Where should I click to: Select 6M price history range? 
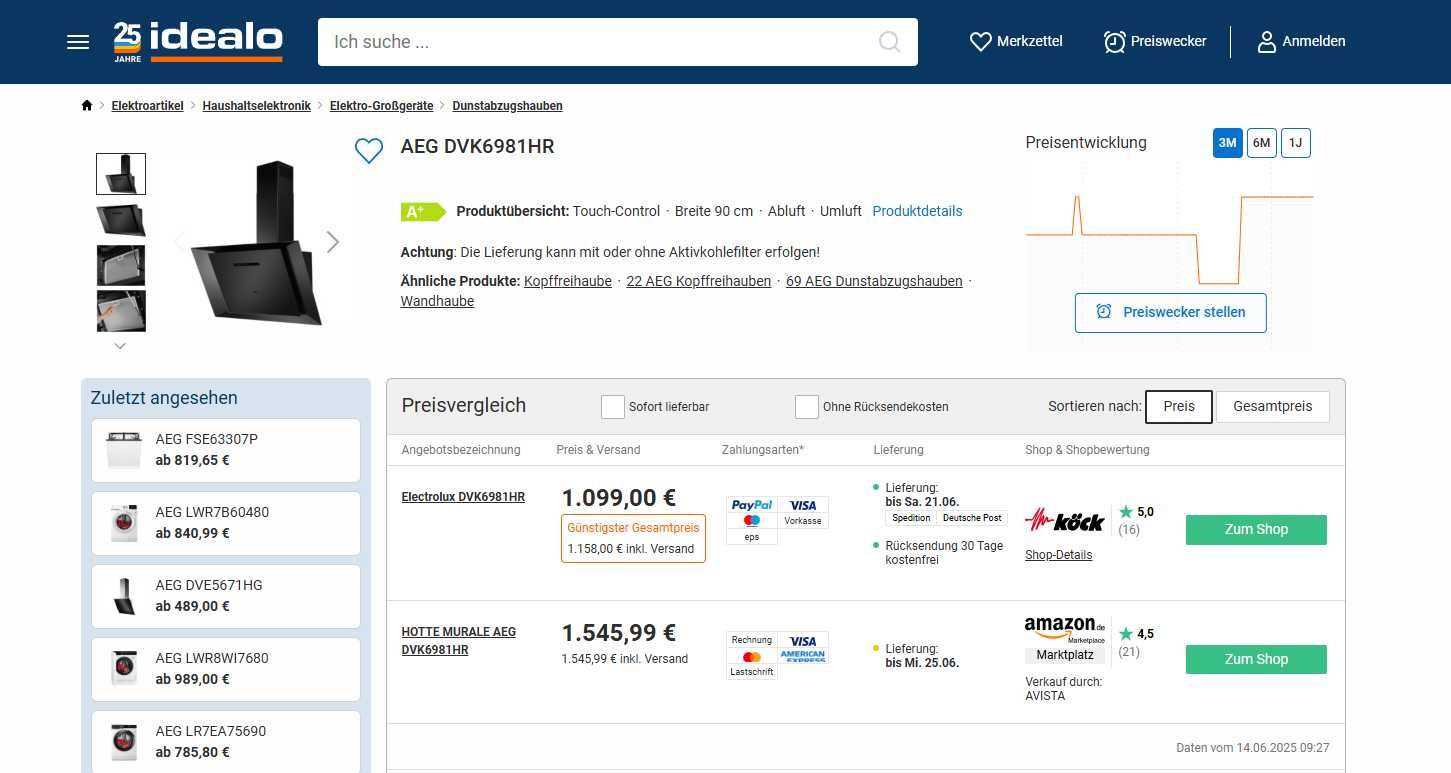click(x=1262, y=143)
